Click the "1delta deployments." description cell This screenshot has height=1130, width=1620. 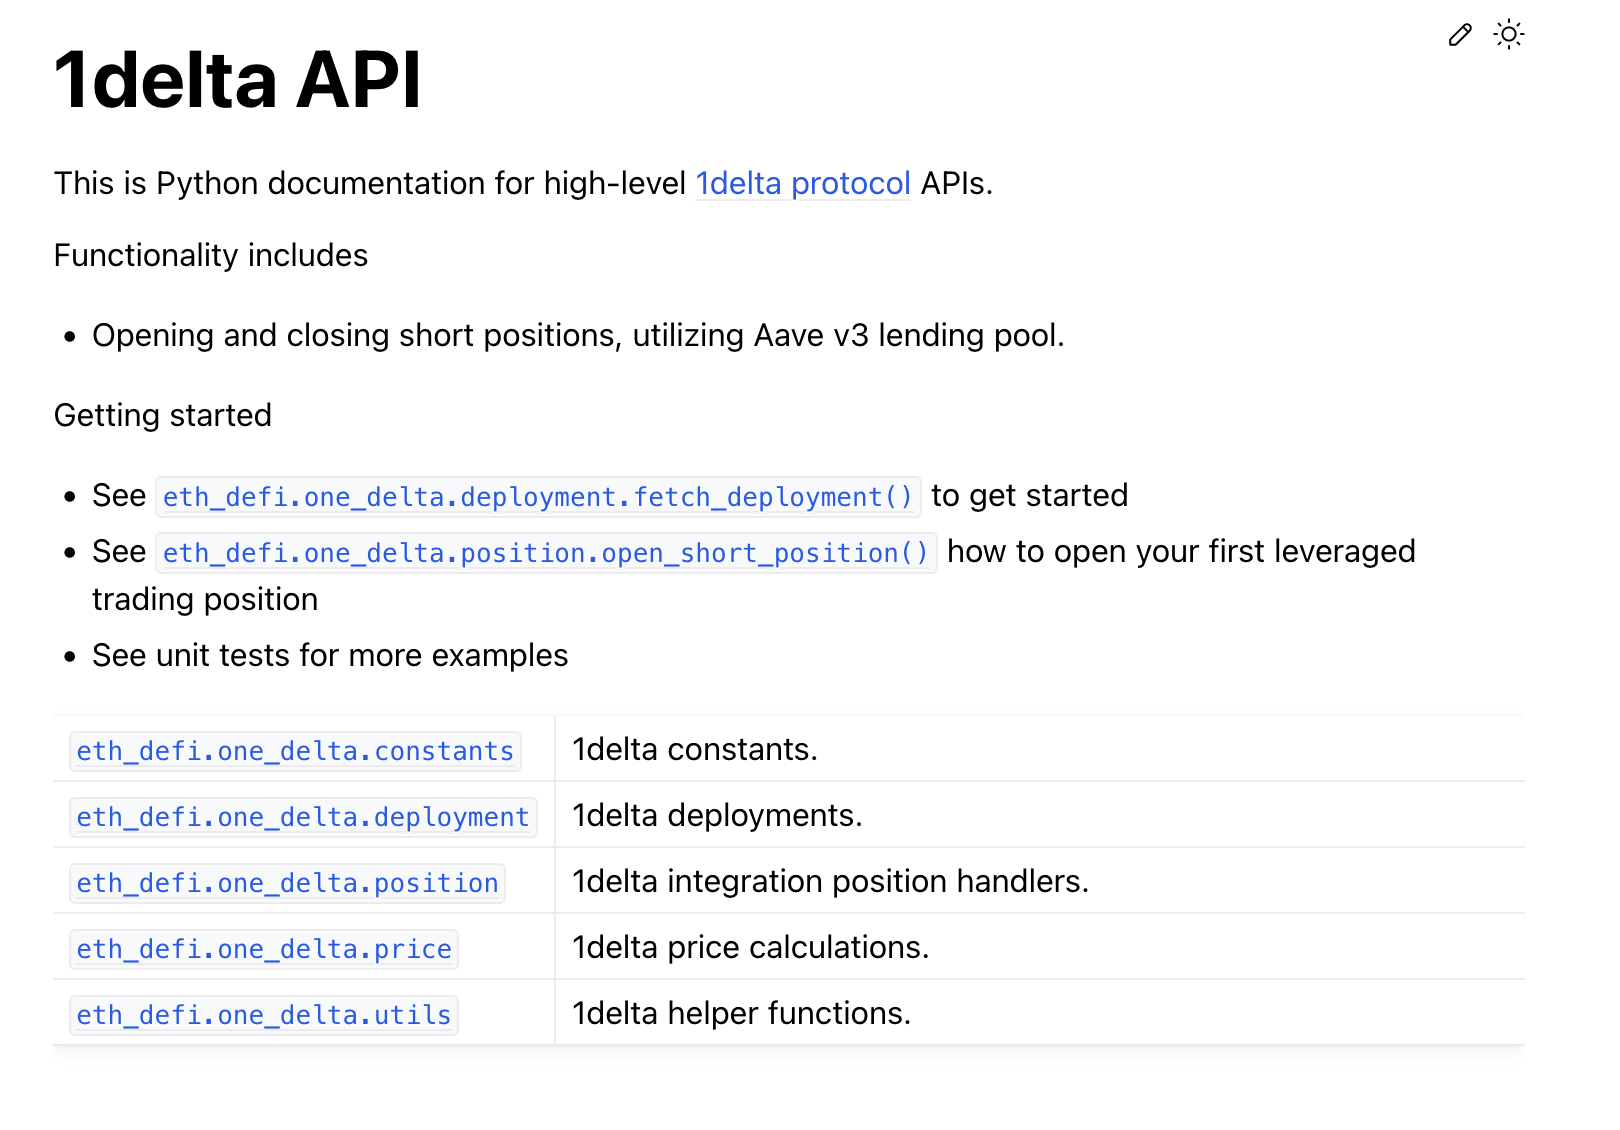717,816
